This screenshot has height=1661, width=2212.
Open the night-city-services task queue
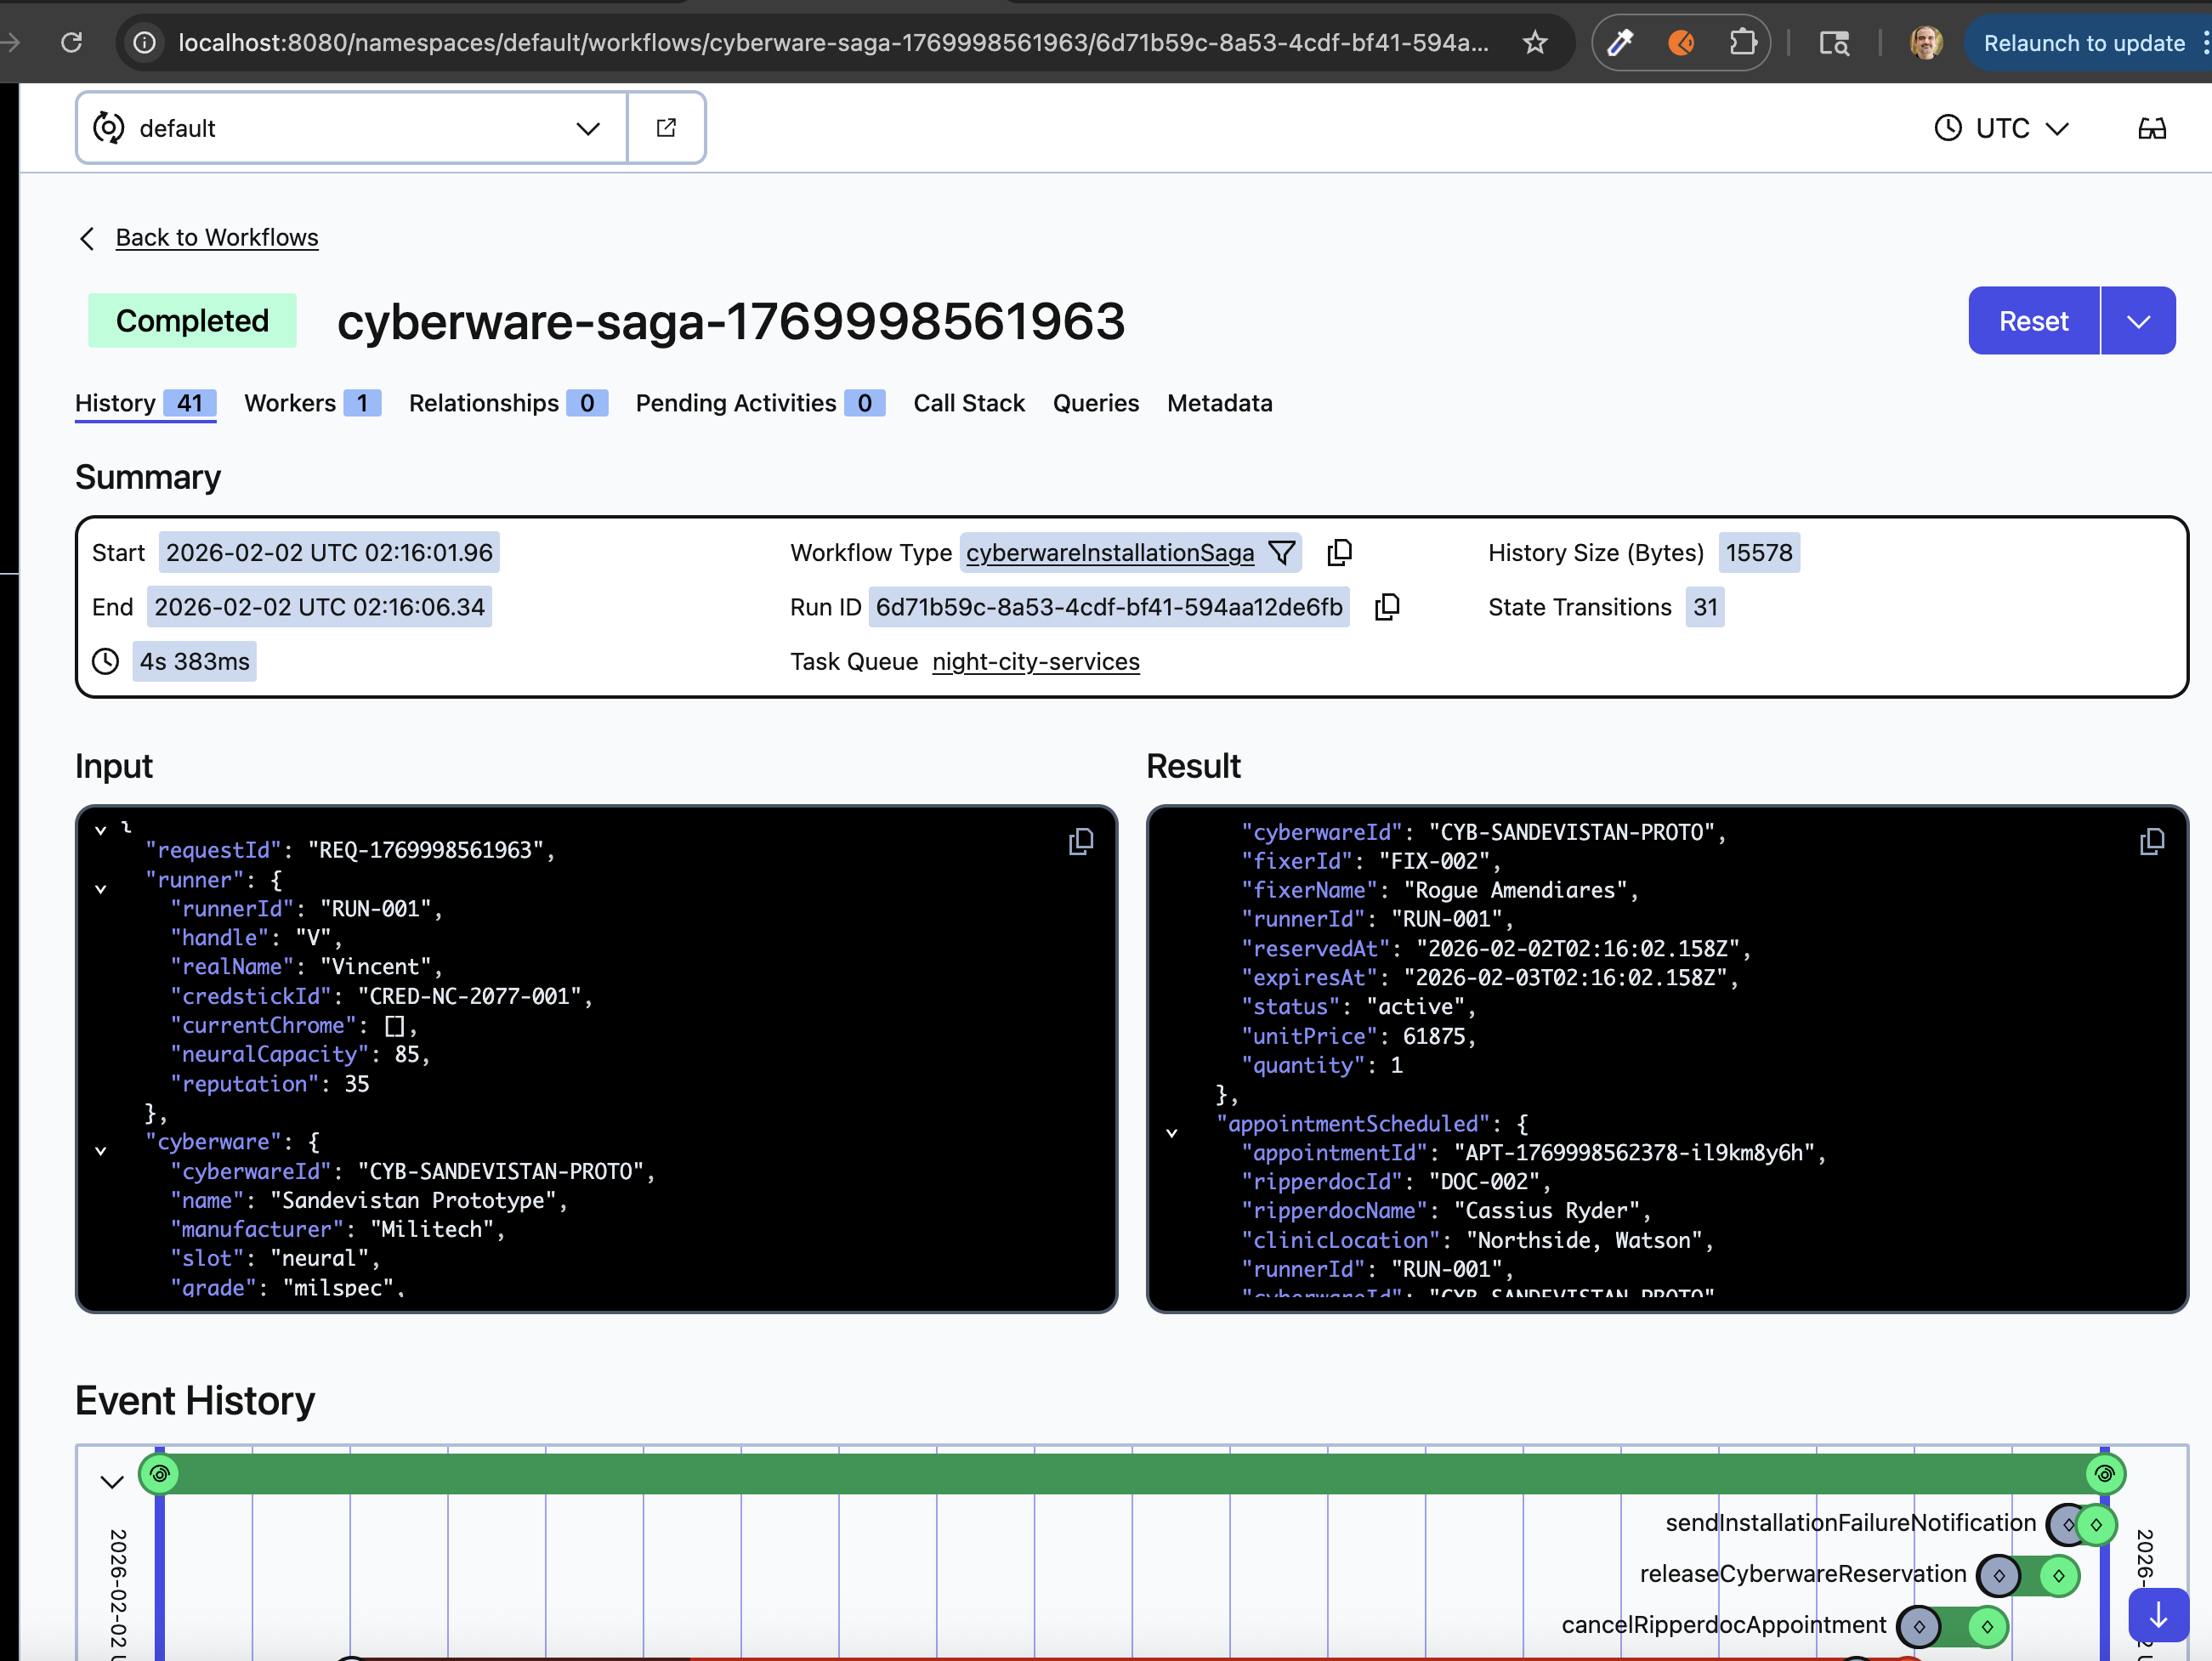[x=1035, y=661]
